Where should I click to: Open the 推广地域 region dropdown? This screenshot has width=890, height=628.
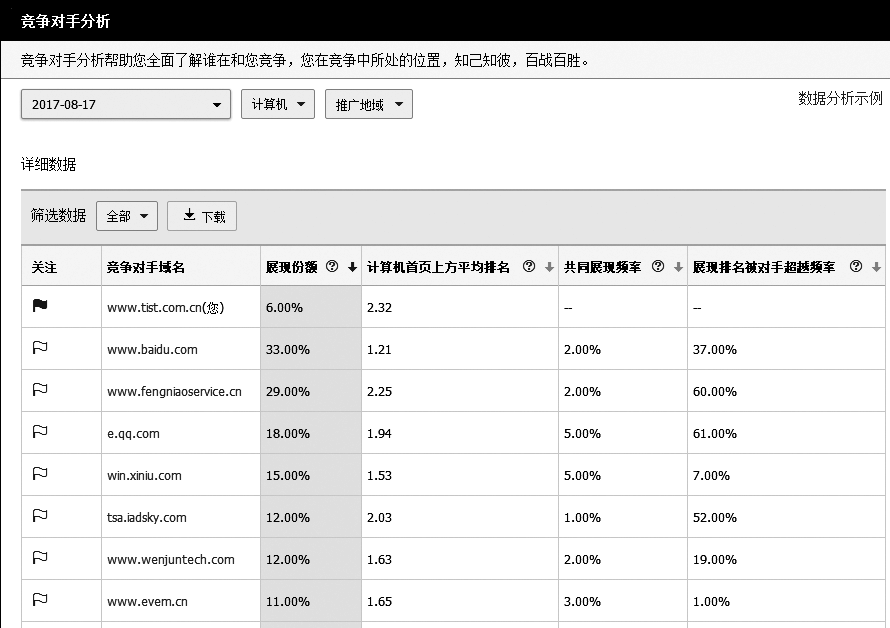click(x=368, y=105)
